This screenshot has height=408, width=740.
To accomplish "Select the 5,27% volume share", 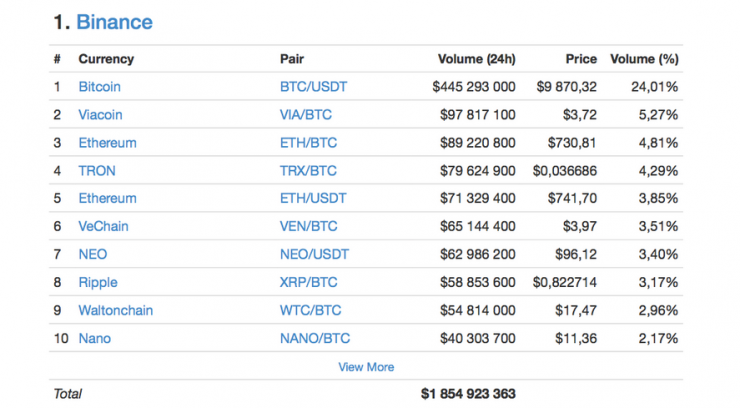I will pos(658,115).
